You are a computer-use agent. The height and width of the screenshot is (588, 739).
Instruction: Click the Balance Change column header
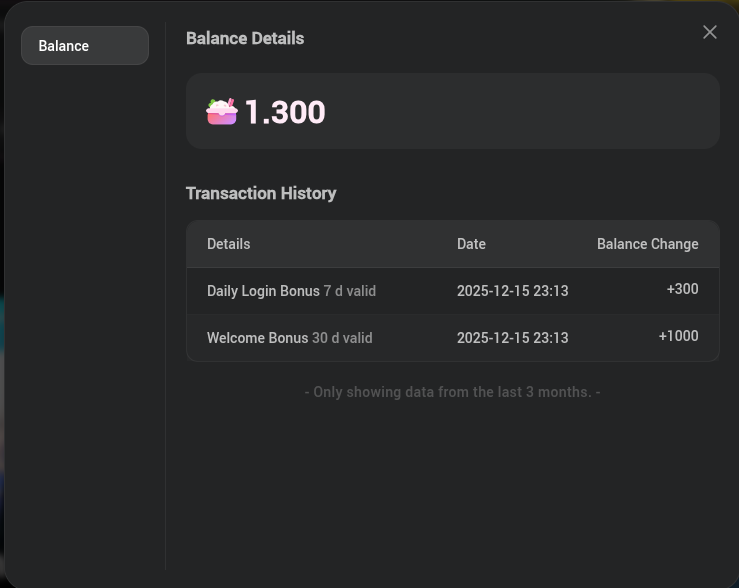coord(648,244)
